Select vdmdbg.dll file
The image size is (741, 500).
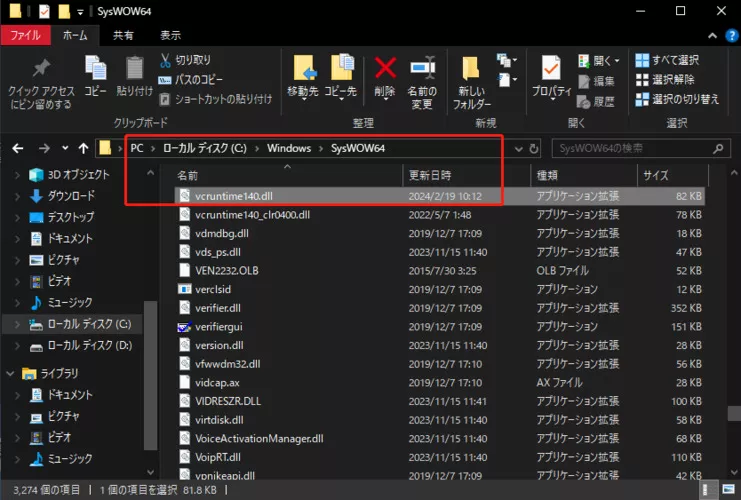pyautogui.click(x=439, y=233)
